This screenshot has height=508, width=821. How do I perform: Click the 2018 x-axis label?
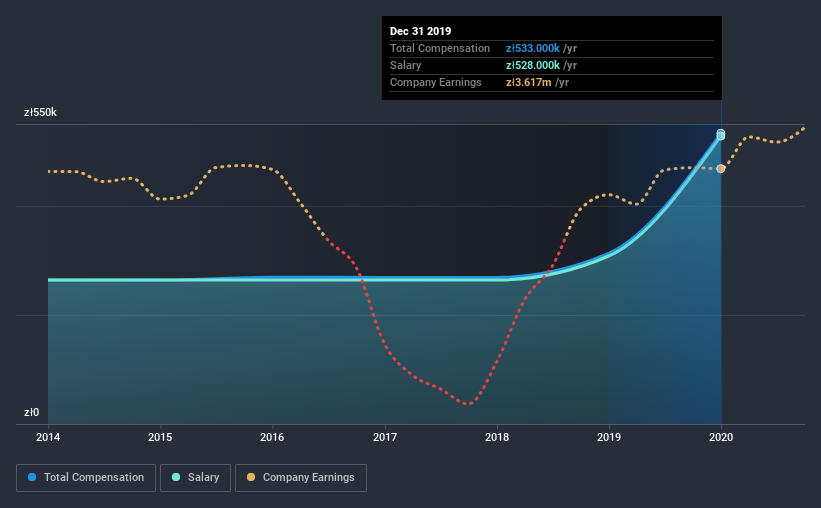[497, 437]
